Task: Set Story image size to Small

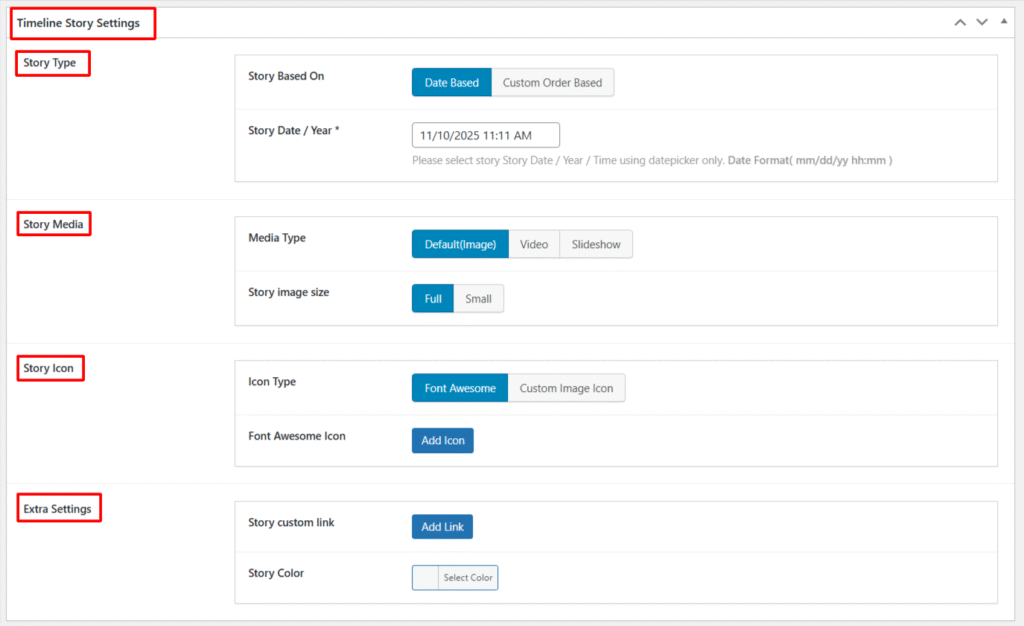Action: pyautogui.click(x=478, y=298)
